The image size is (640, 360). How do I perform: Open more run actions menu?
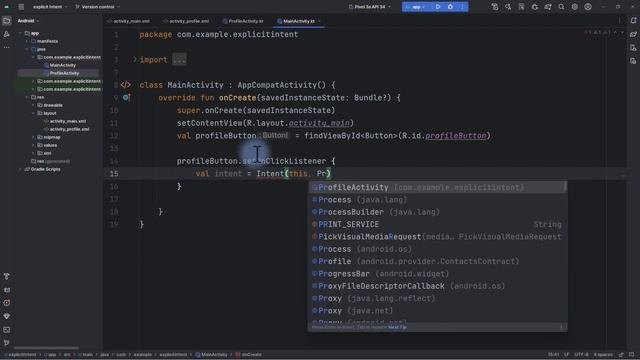click(462, 7)
